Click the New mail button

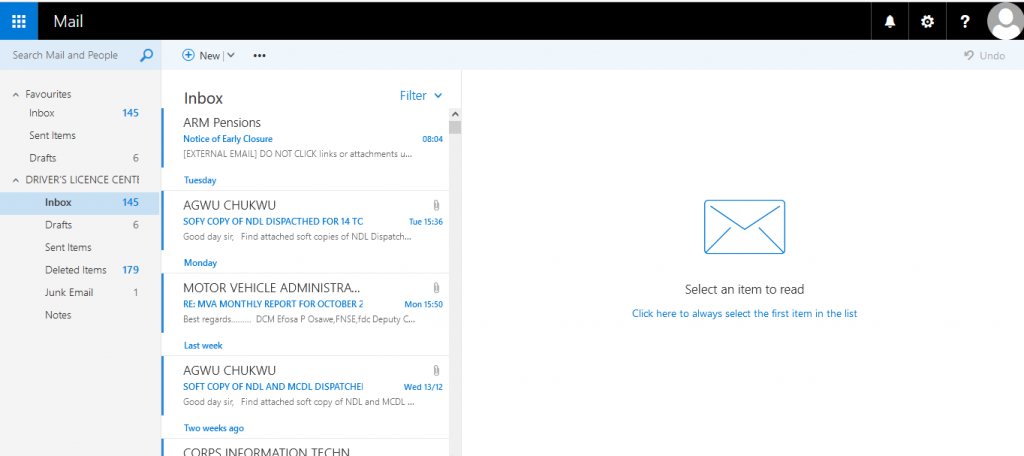coord(201,56)
